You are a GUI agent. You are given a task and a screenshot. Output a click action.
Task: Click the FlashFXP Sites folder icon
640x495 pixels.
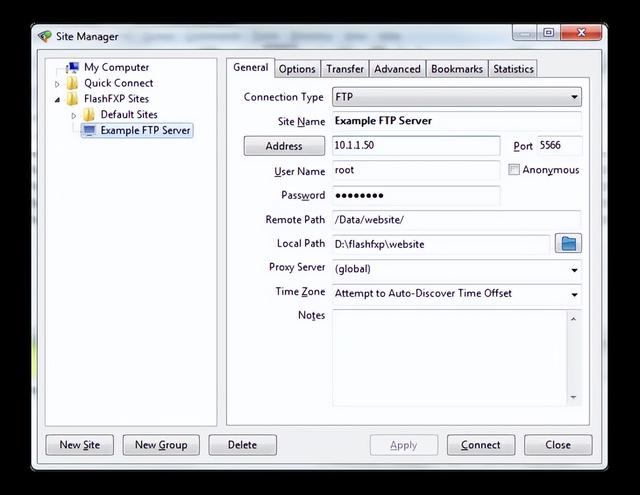point(73,99)
